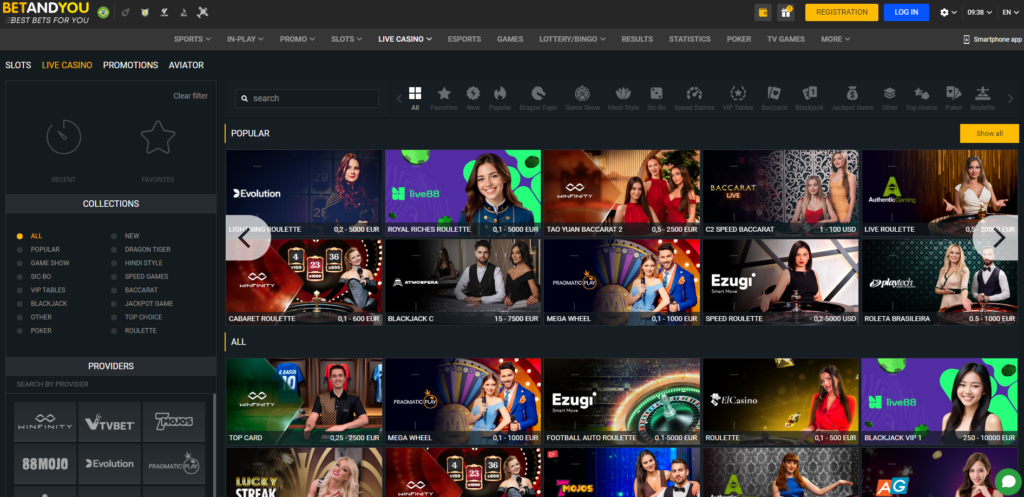The image size is (1024, 497).
Task: Click the Show all button for Popular
Action: tap(989, 133)
